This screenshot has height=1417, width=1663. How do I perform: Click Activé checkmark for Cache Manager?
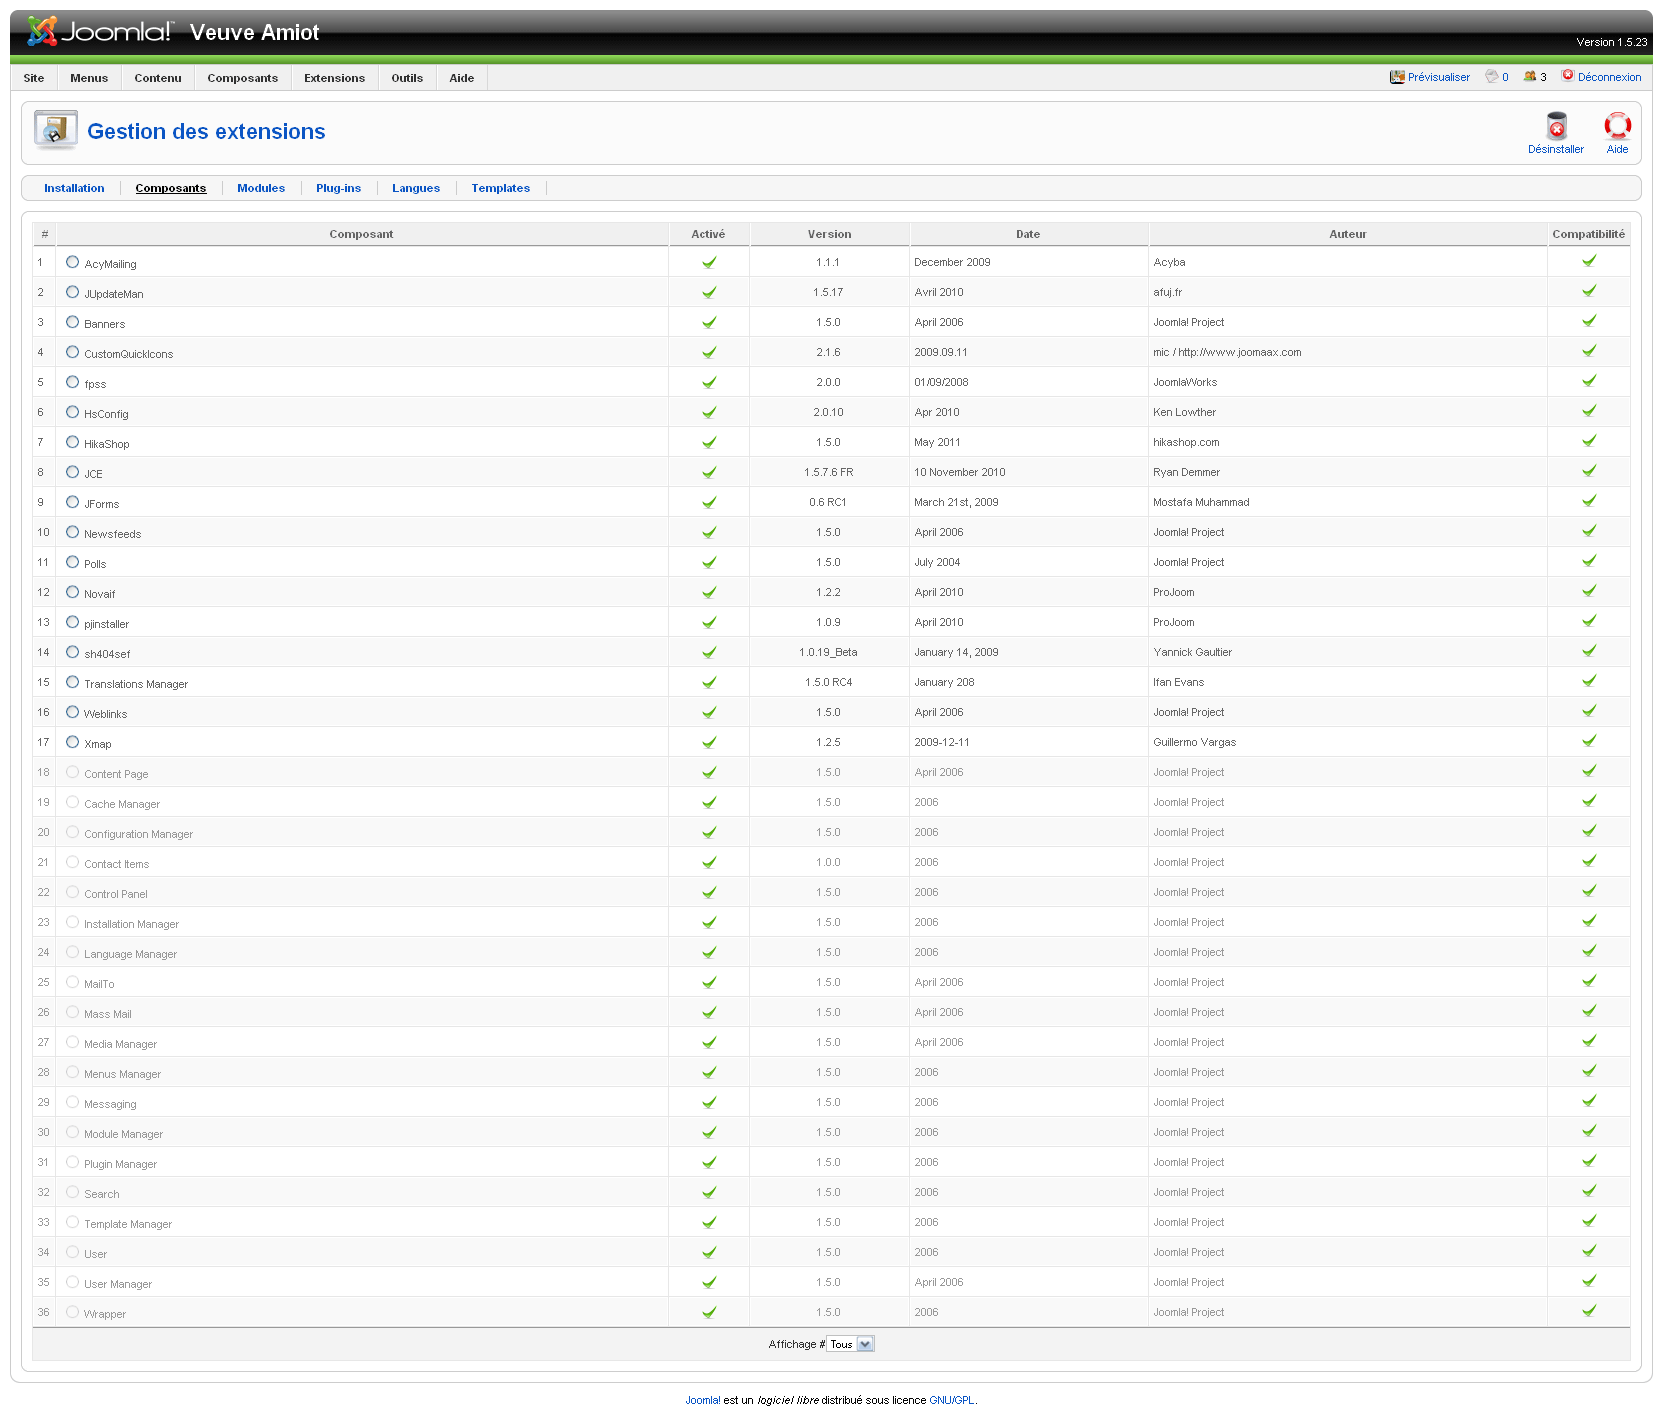click(709, 802)
